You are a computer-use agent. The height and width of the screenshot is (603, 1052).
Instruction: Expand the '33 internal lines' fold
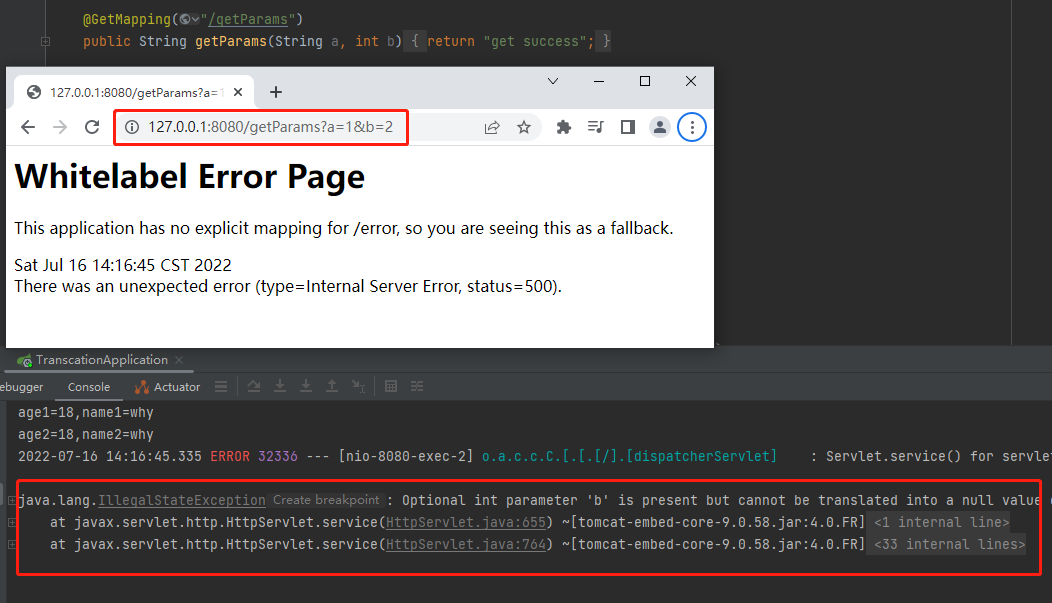(945, 544)
